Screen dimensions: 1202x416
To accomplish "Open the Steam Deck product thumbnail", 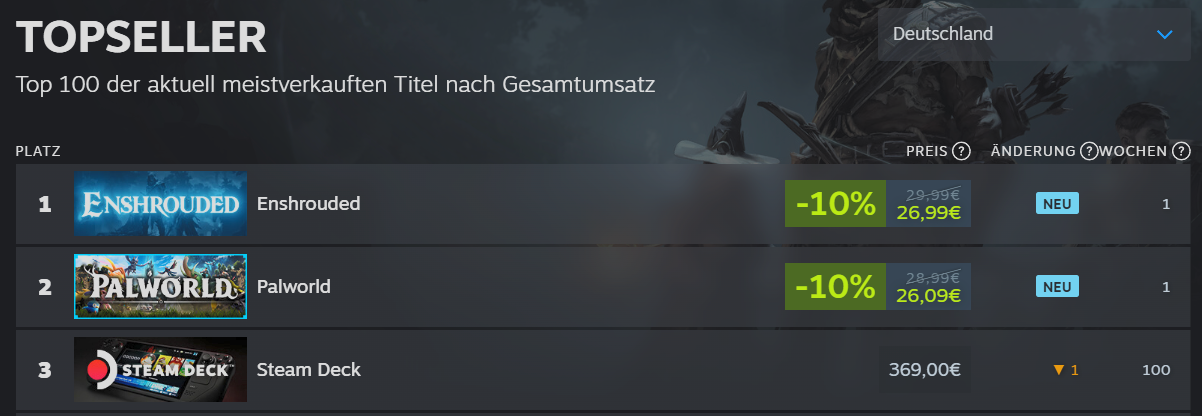I will click(x=160, y=370).
